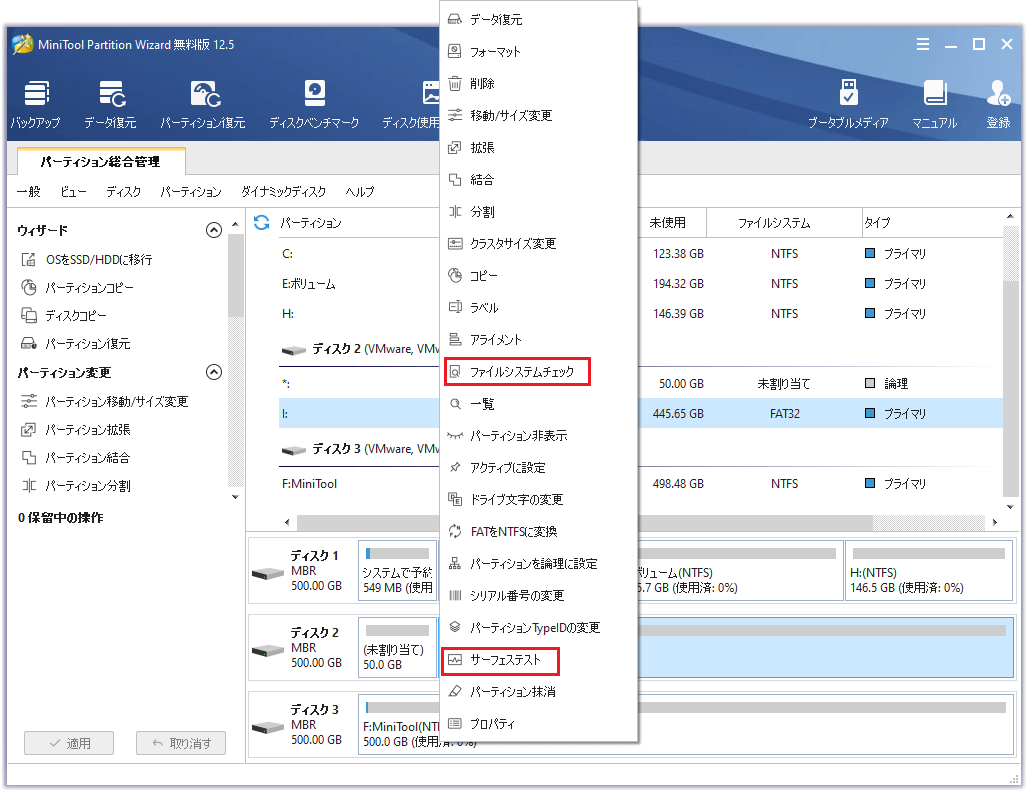1032x798 pixels.
Task: Launch データ復元 from the top toolbar
Action: (x=111, y=104)
